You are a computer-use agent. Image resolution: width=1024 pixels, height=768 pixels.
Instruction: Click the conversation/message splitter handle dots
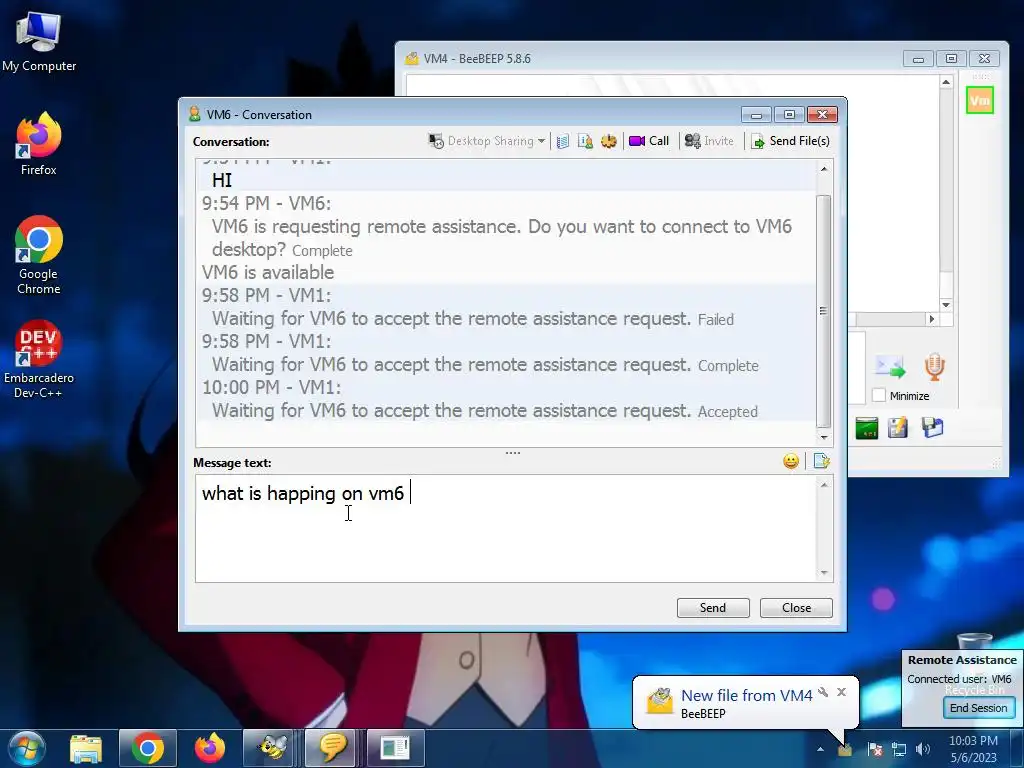pos(513,453)
